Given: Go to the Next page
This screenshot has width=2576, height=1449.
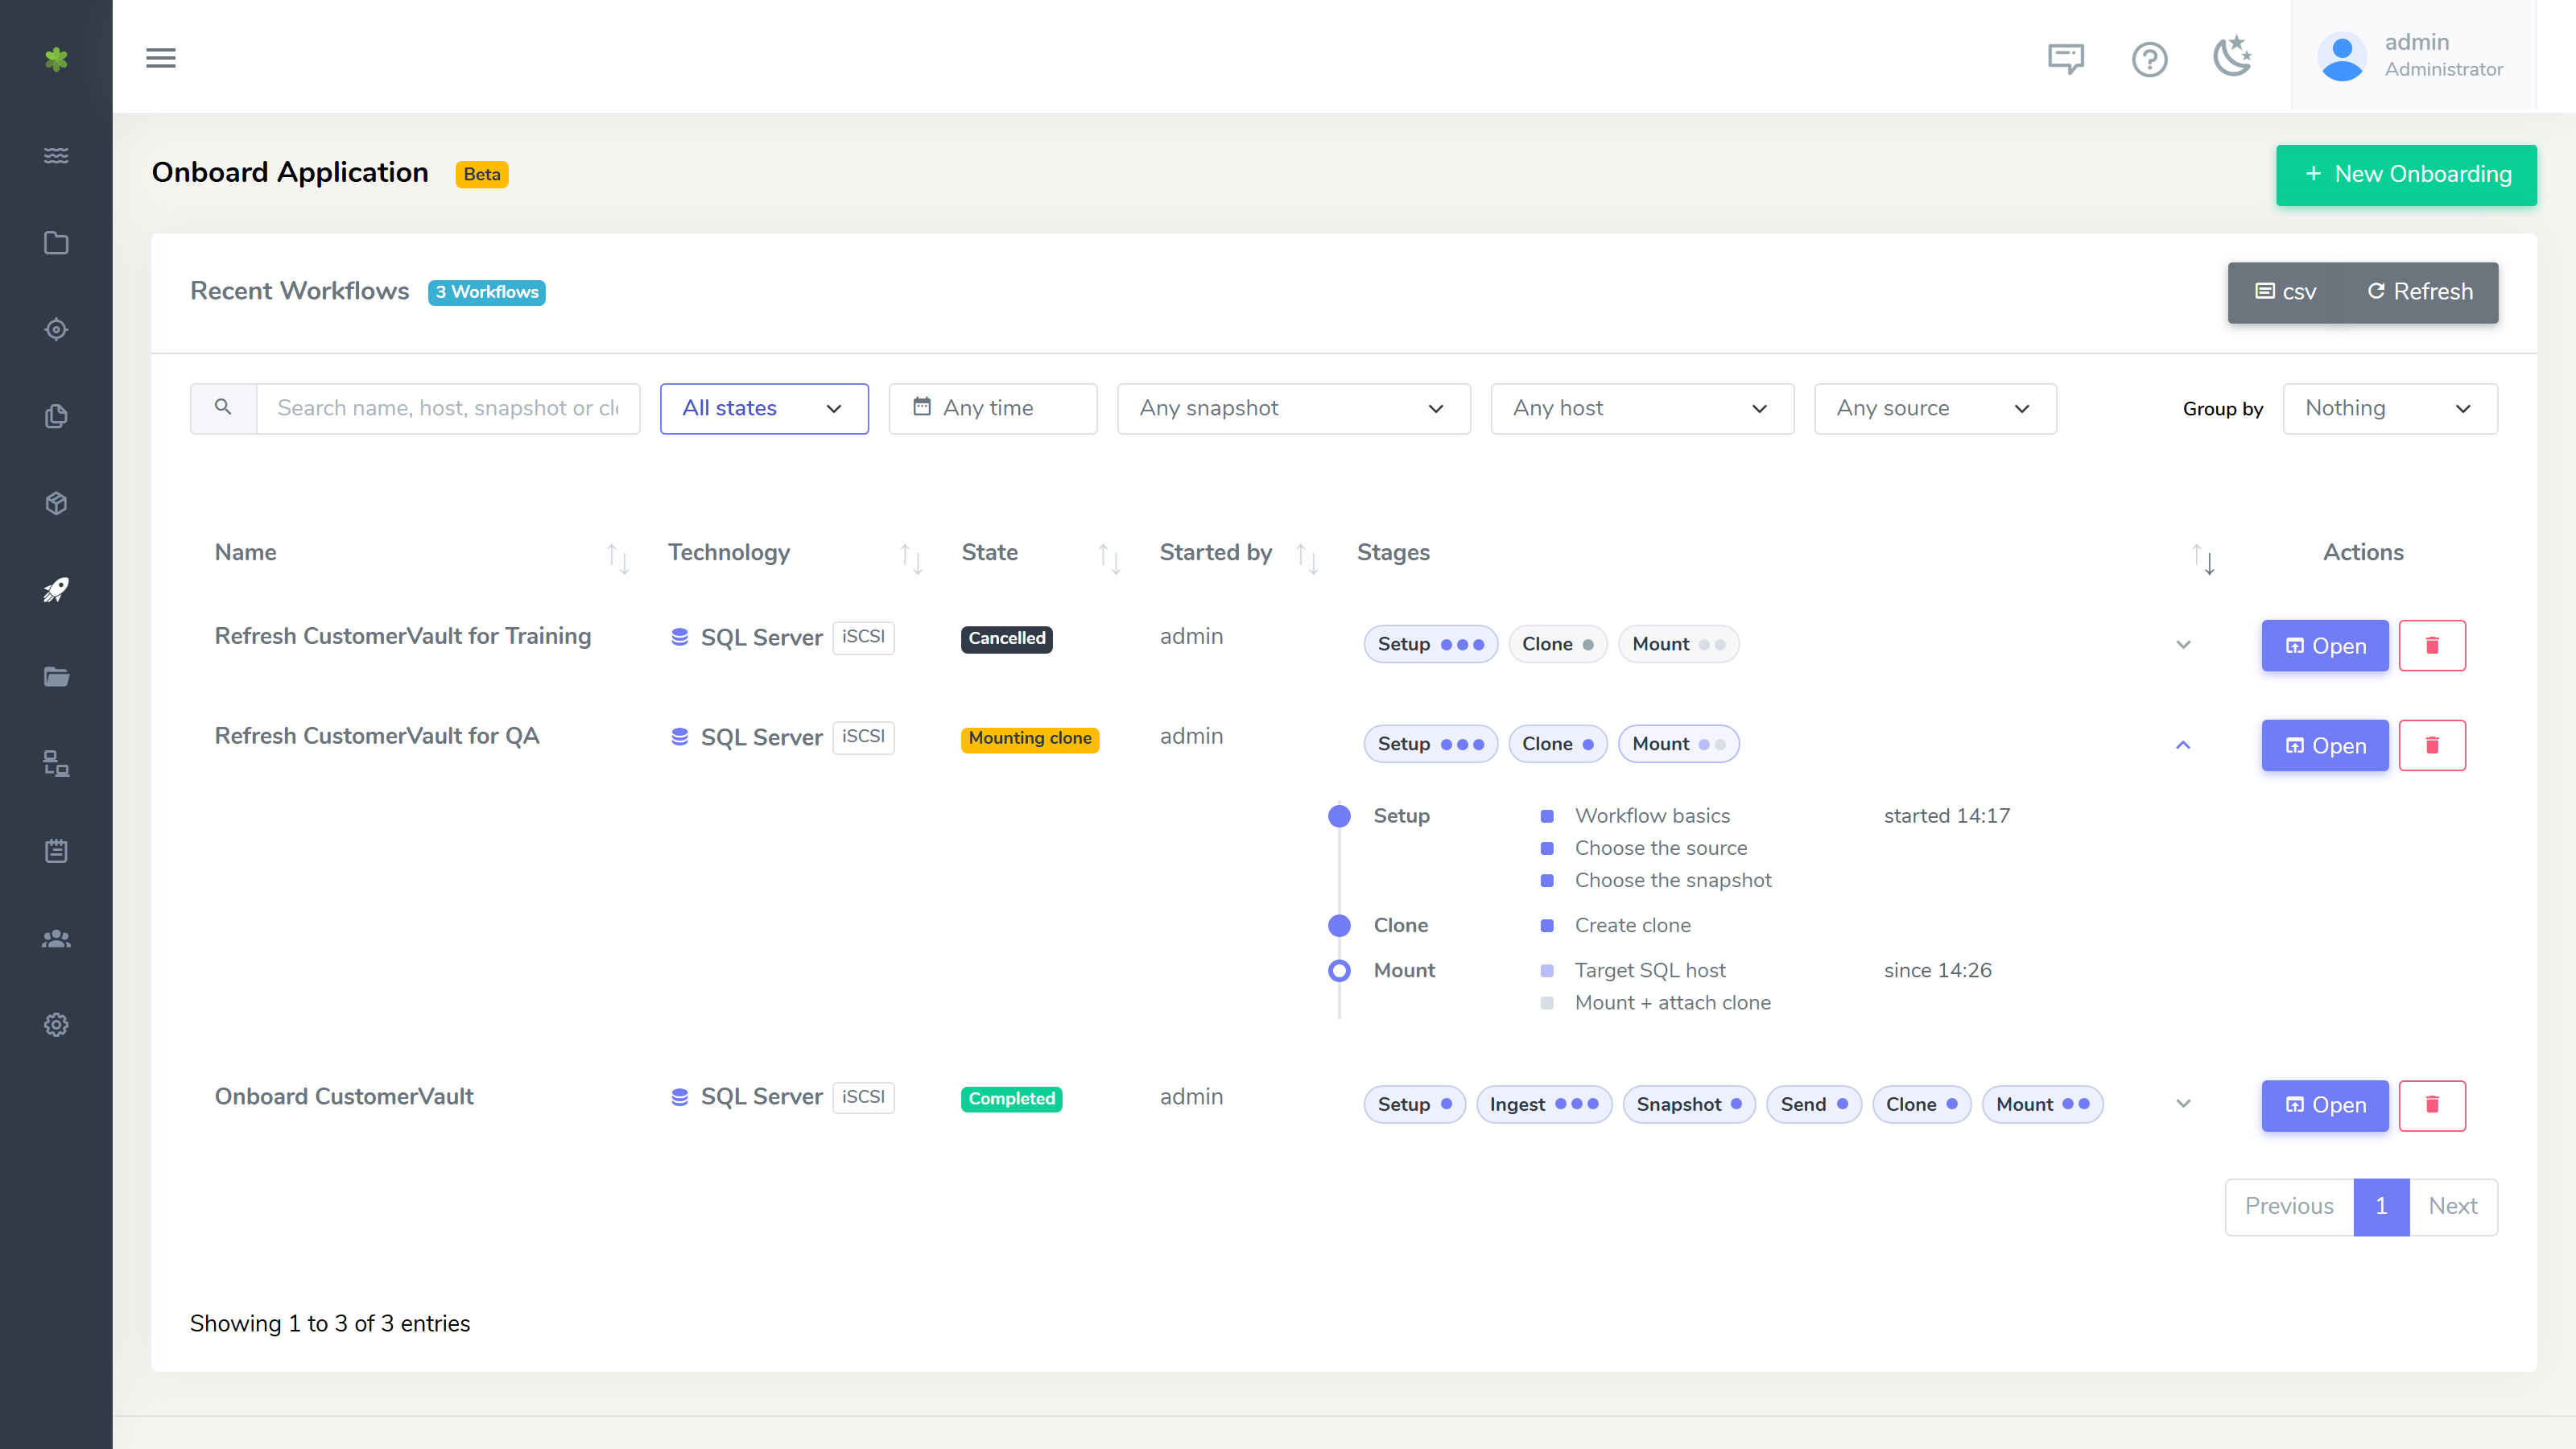Looking at the screenshot, I should click(2453, 1207).
